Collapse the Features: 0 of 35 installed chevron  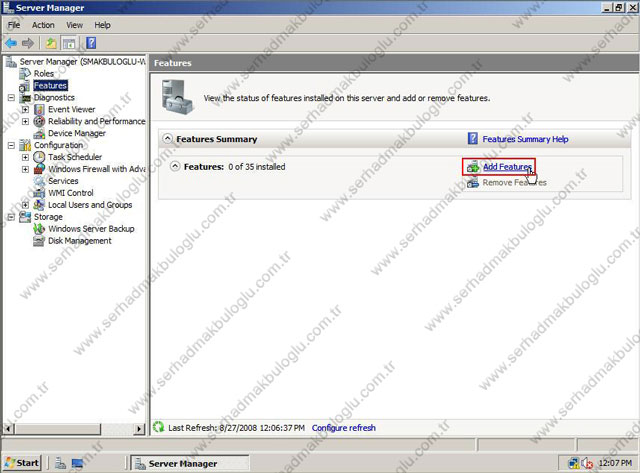coord(175,167)
